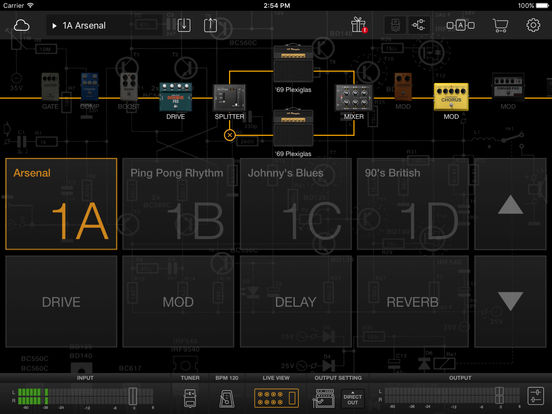Viewport: 552px width, 414px height.
Task: Select the 1B Ping Pong Rhythm preset
Action: point(178,204)
